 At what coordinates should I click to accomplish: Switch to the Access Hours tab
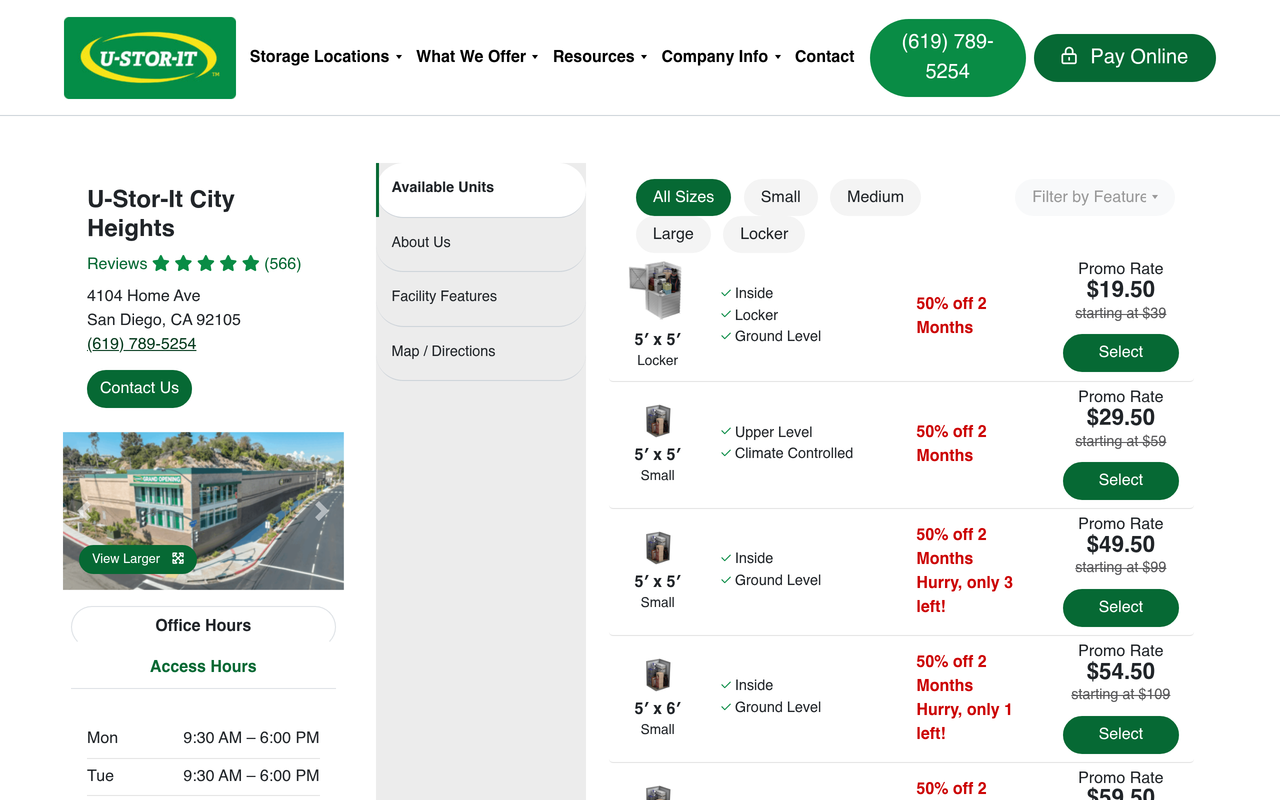(203, 666)
